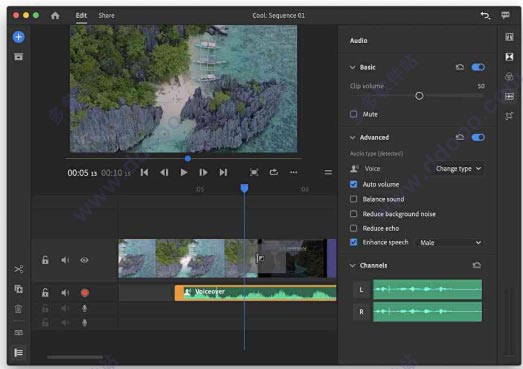Open the Crop and rotate panel icon

coord(509,116)
